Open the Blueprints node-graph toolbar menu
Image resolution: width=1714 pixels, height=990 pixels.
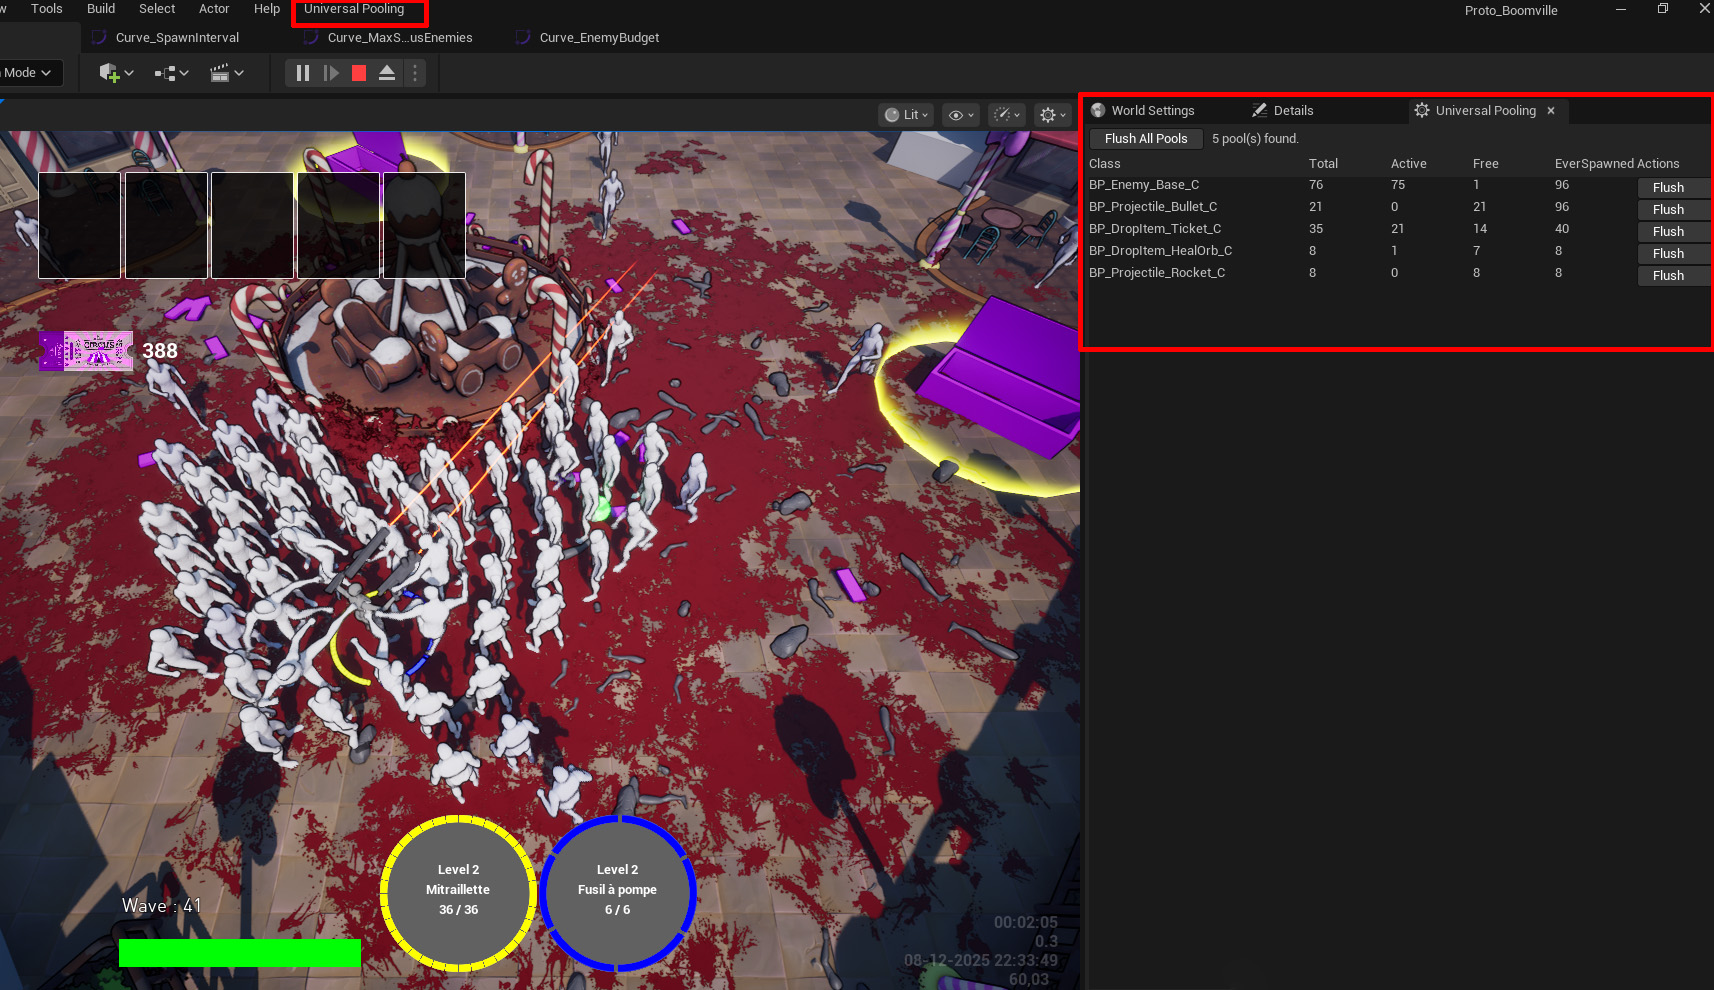click(171, 73)
